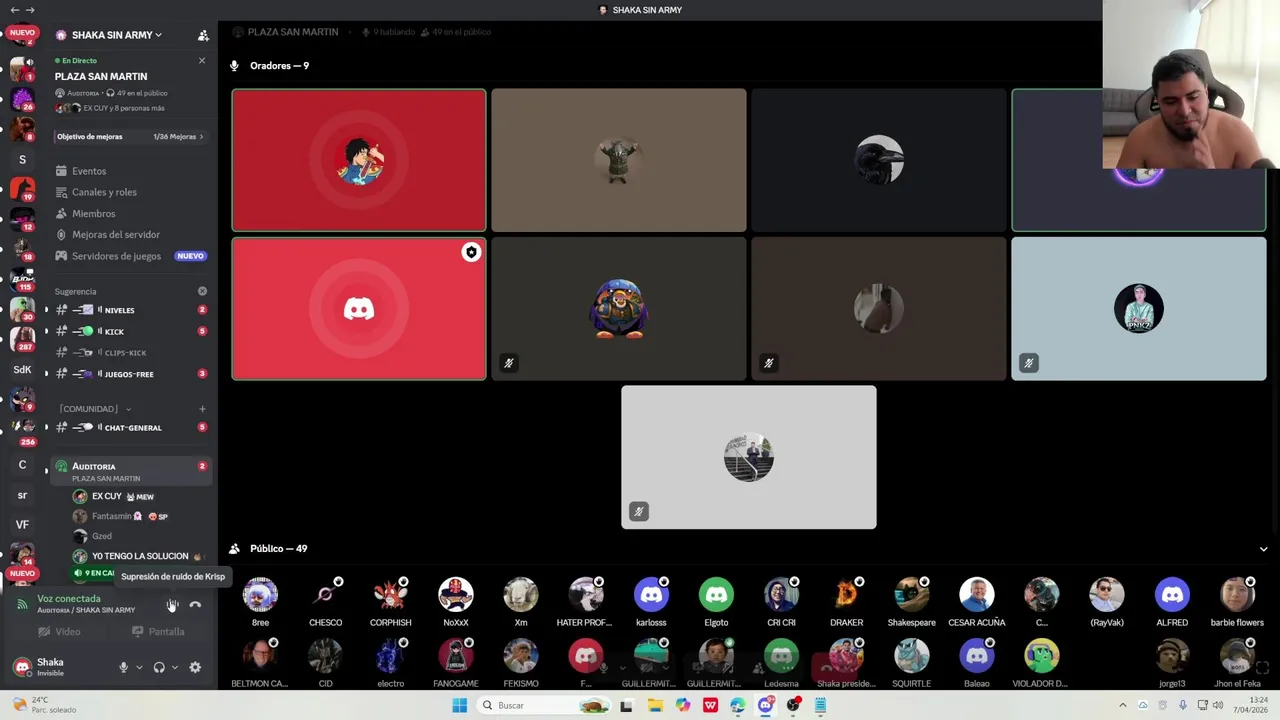Viewport: 1280px width, 720px height.
Task: Toggle Krisp noise suppression
Action: 172,604
